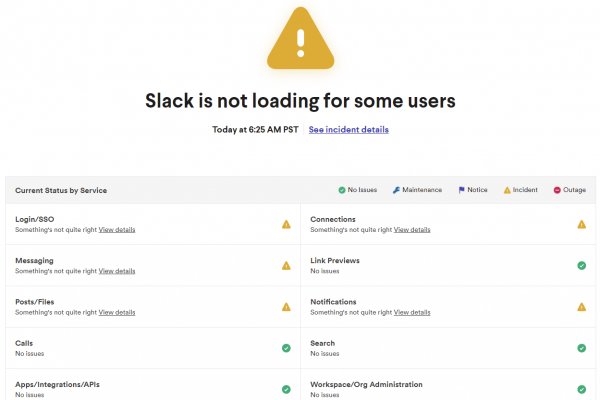View details for Login/SSO
This screenshot has height=400, width=600.
tap(117, 230)
